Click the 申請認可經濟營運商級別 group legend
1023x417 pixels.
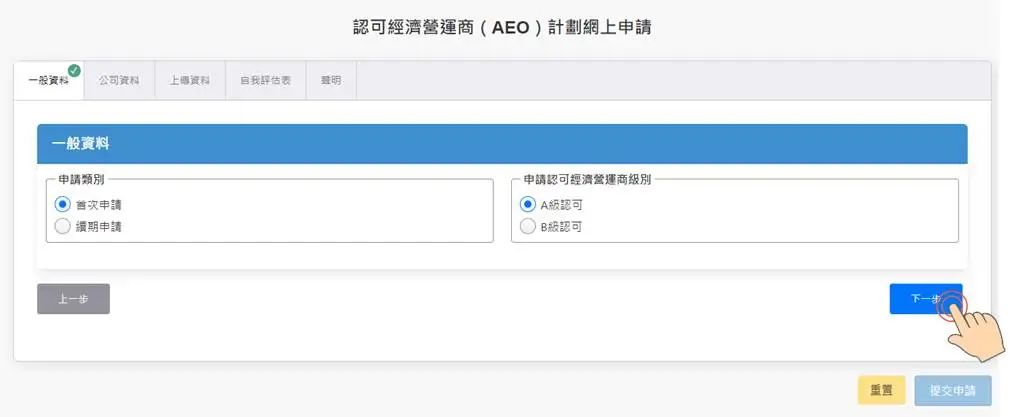[x=587, y=180]
